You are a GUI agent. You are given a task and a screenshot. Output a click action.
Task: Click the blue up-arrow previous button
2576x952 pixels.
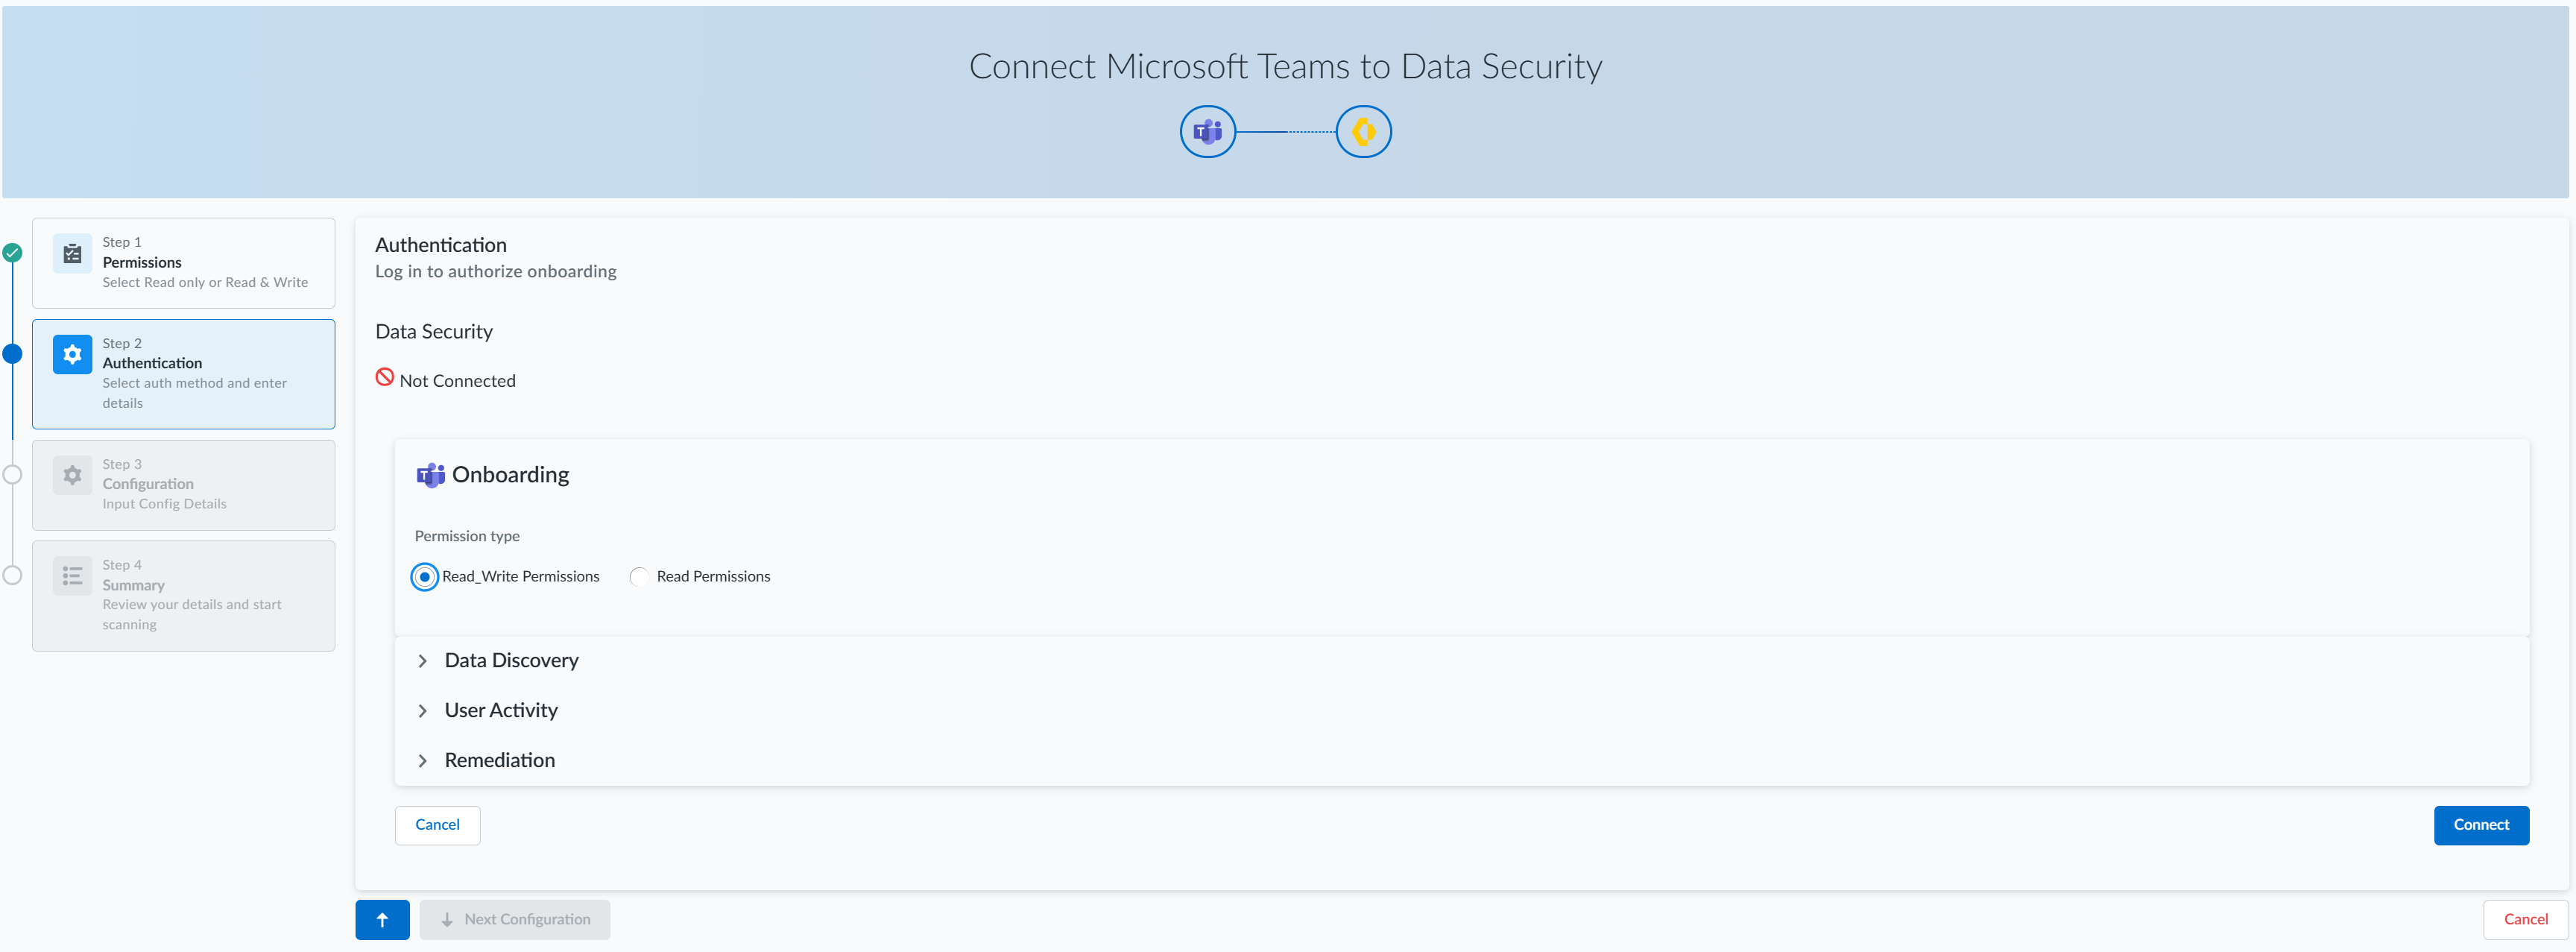382,920
